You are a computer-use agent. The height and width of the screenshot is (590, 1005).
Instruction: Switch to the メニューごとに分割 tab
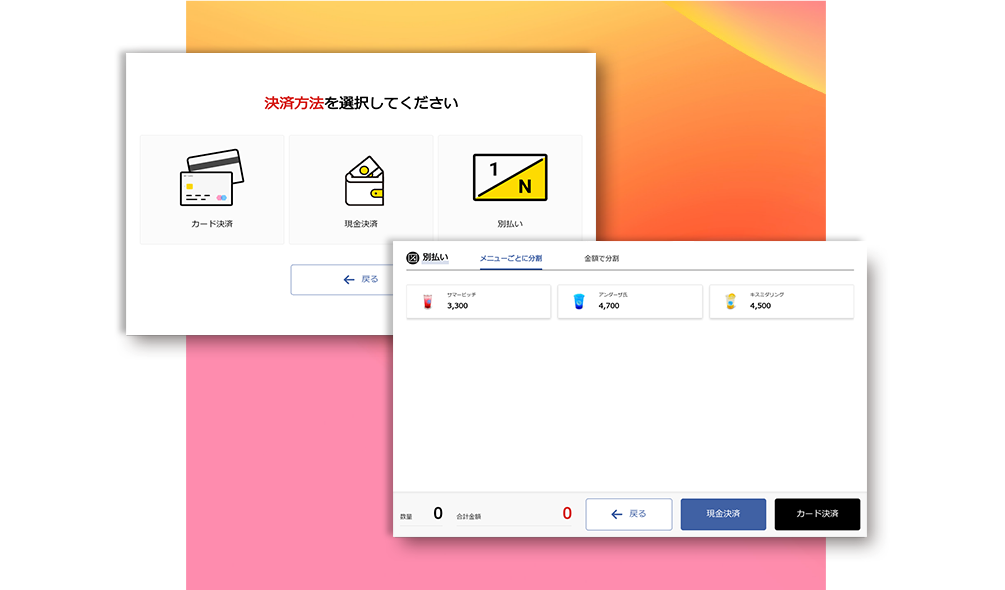[x=510, y=259]
